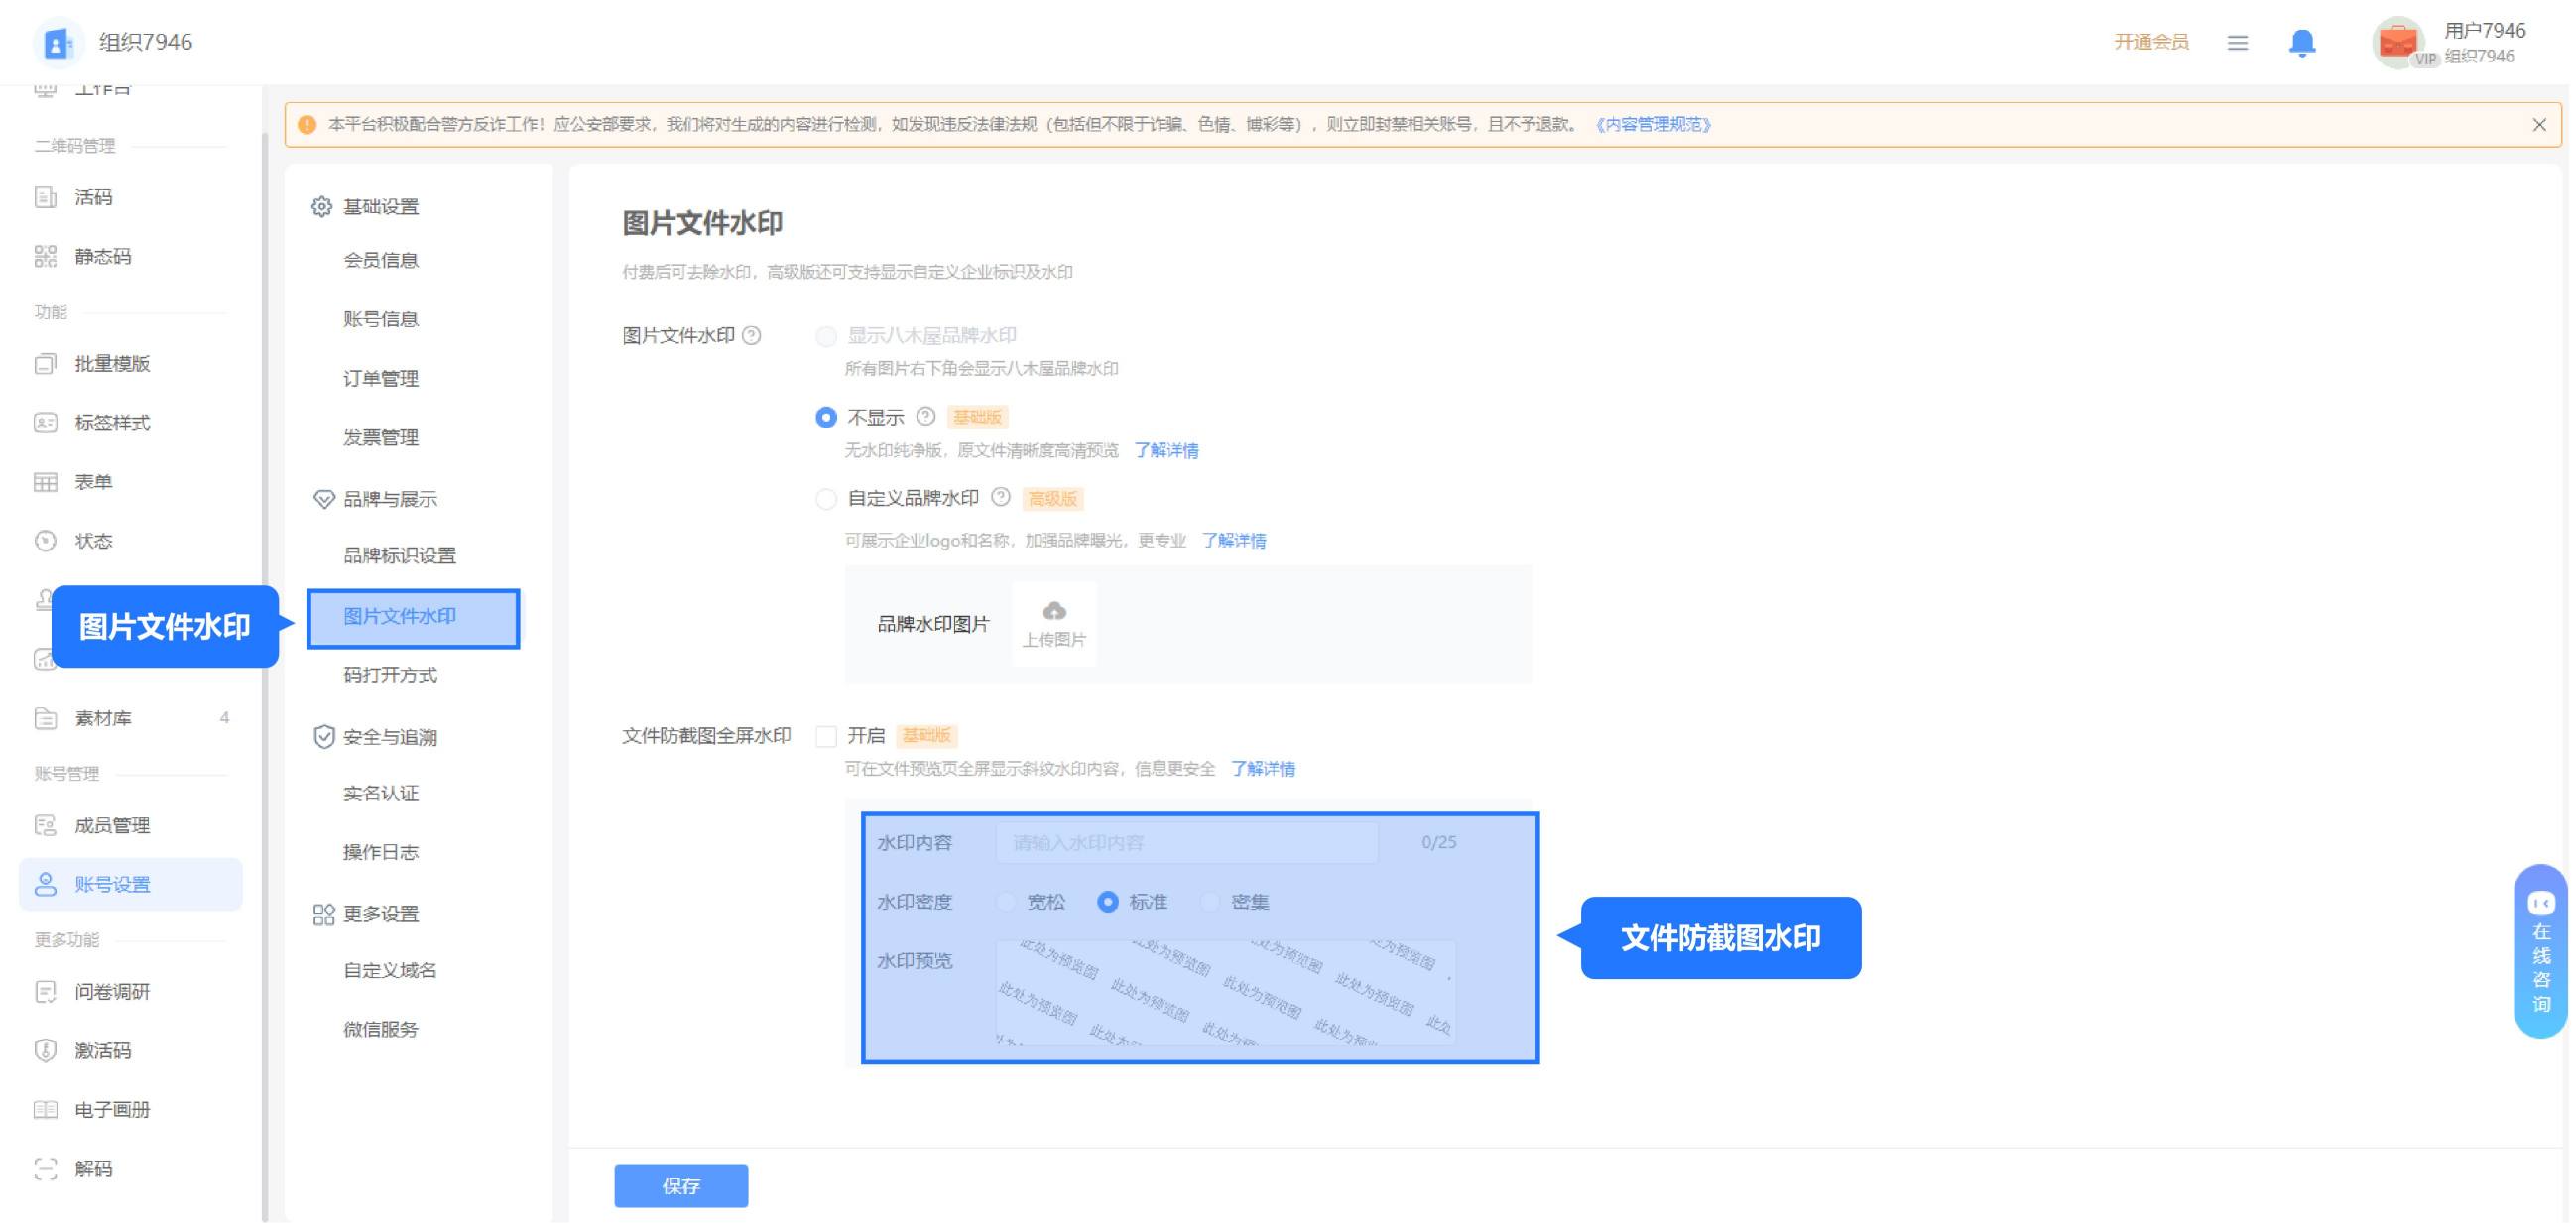
Task: Click the user avatar with VIP badge
Action: click(x=2398, y=42)
